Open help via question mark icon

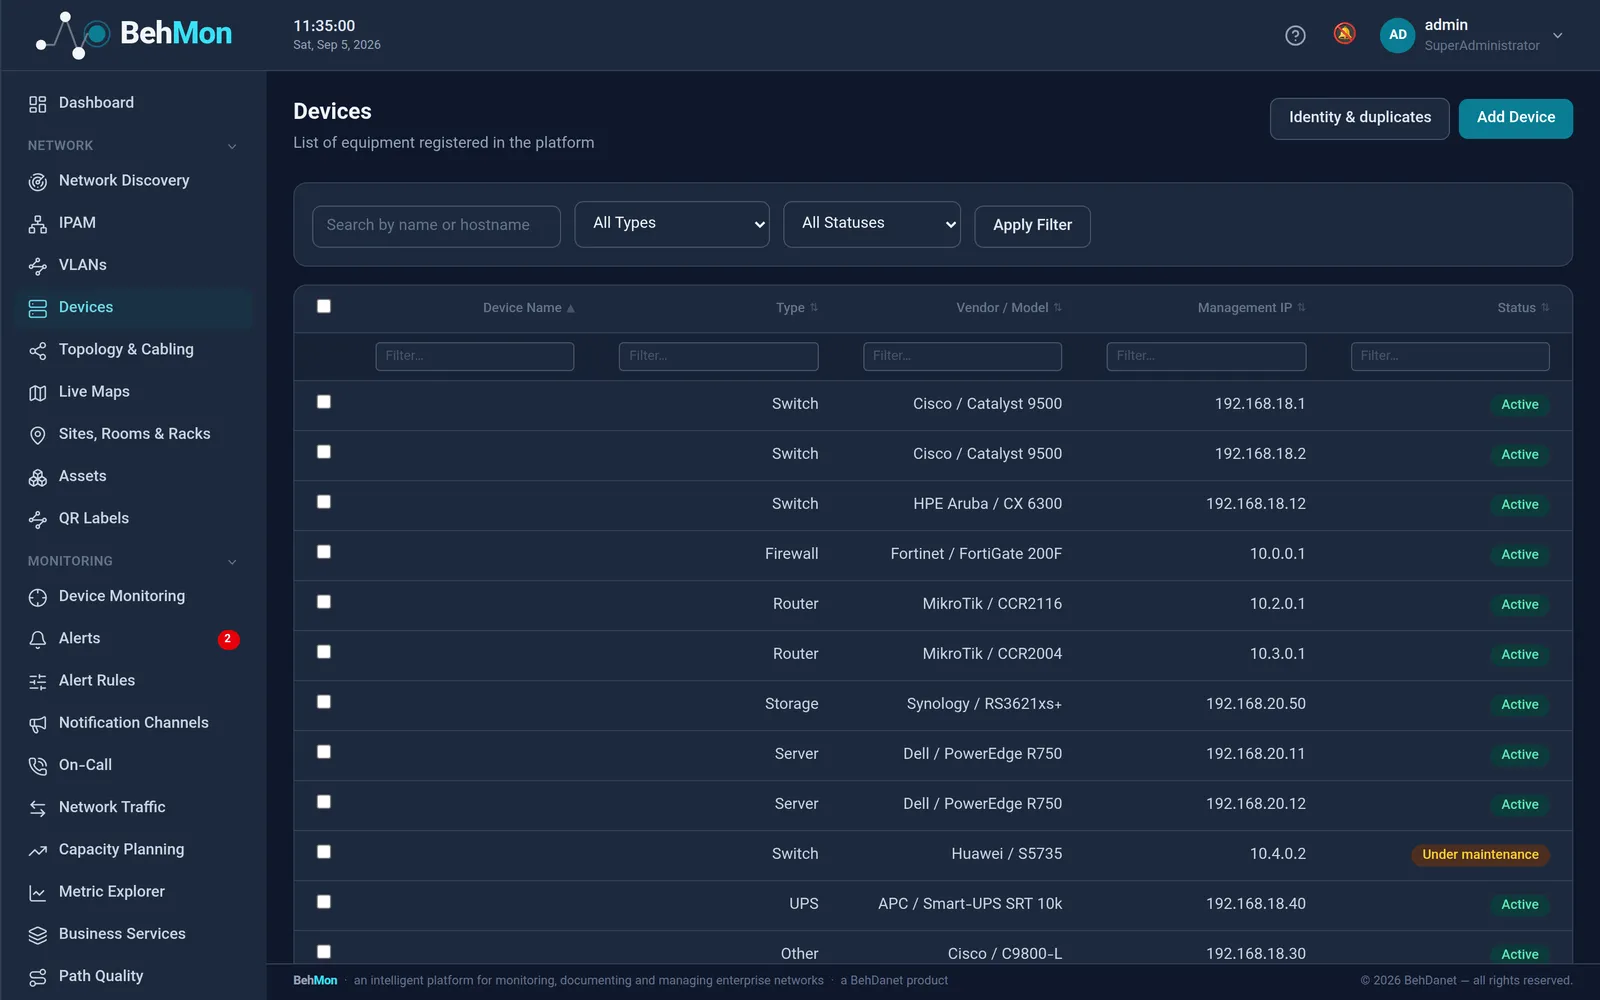[1295, 36]
